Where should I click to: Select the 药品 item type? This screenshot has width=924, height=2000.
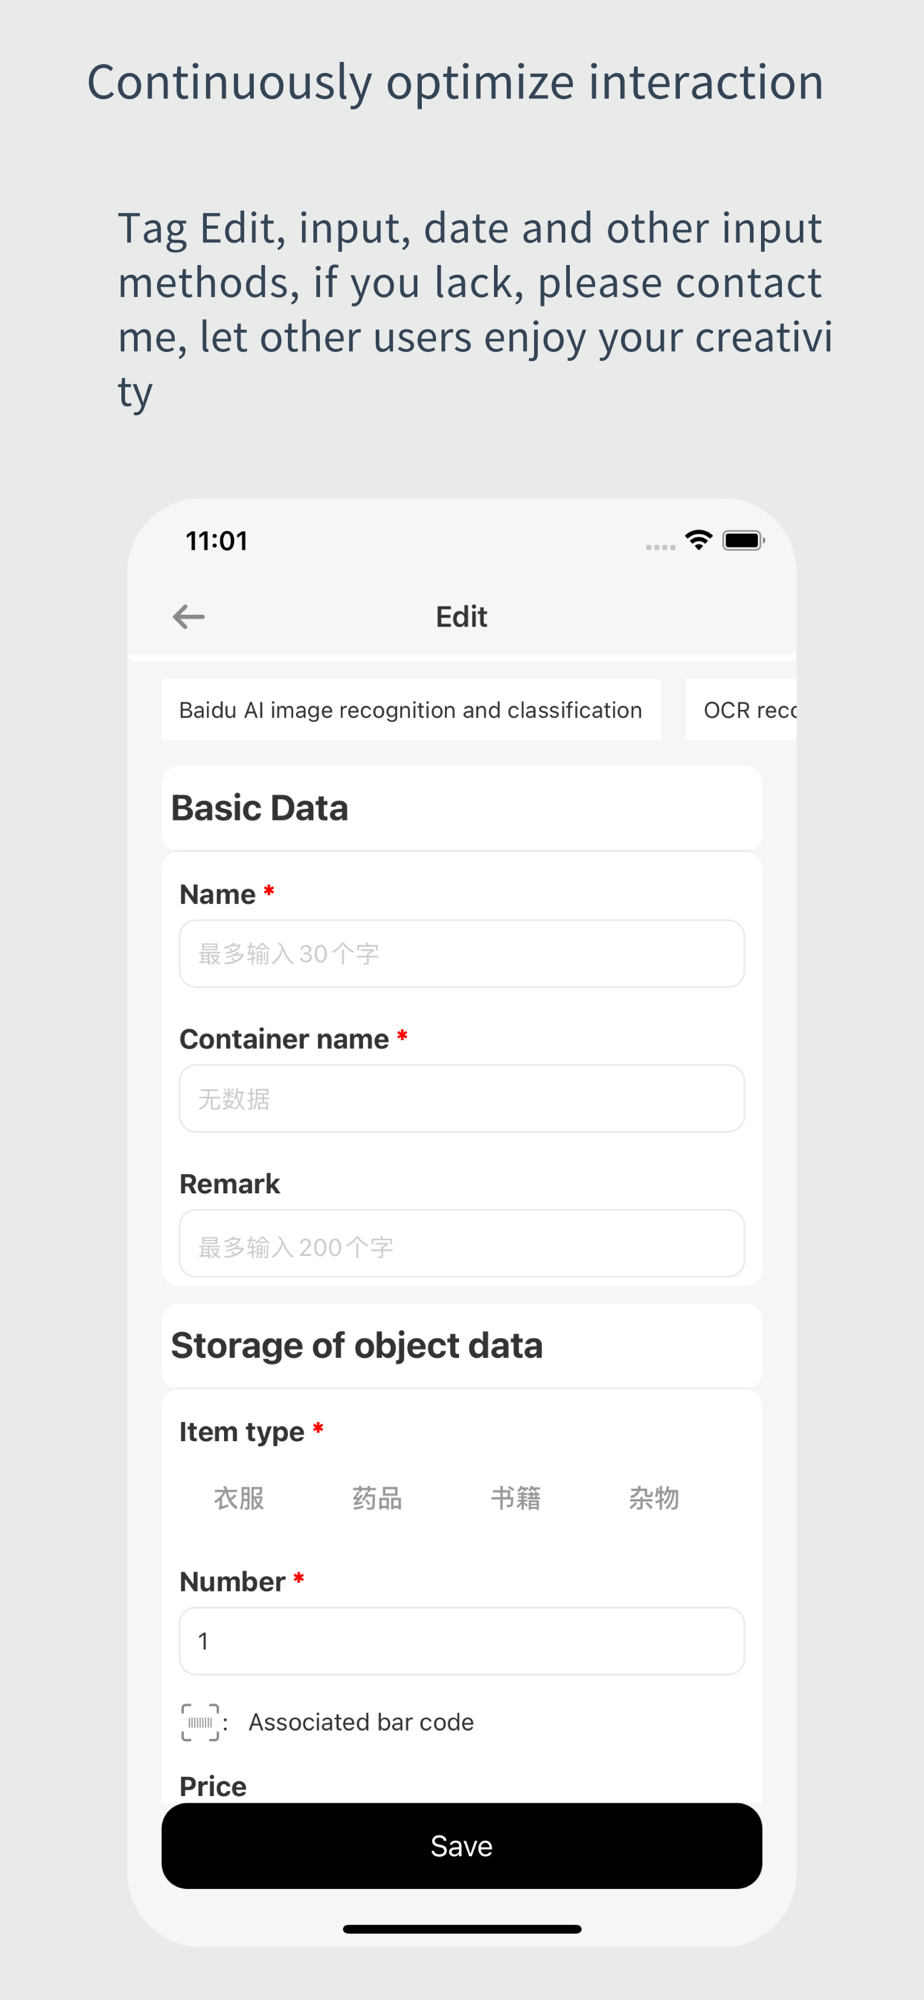point(377,1498)
